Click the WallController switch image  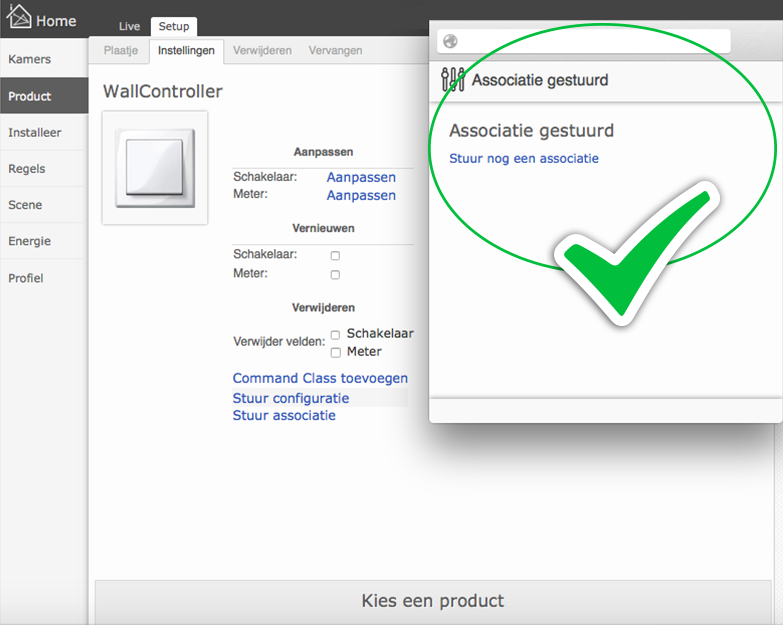tap(155, 167)
